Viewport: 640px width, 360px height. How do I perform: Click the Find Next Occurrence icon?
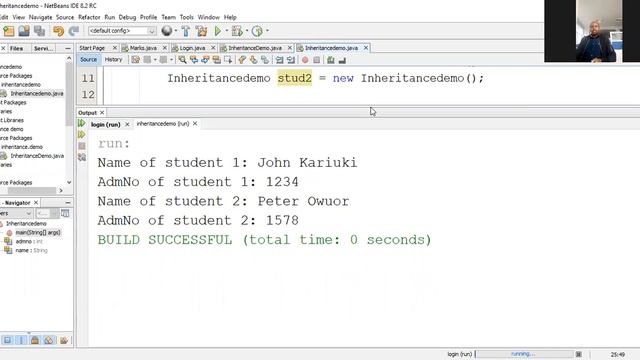[x=205, y=60]
